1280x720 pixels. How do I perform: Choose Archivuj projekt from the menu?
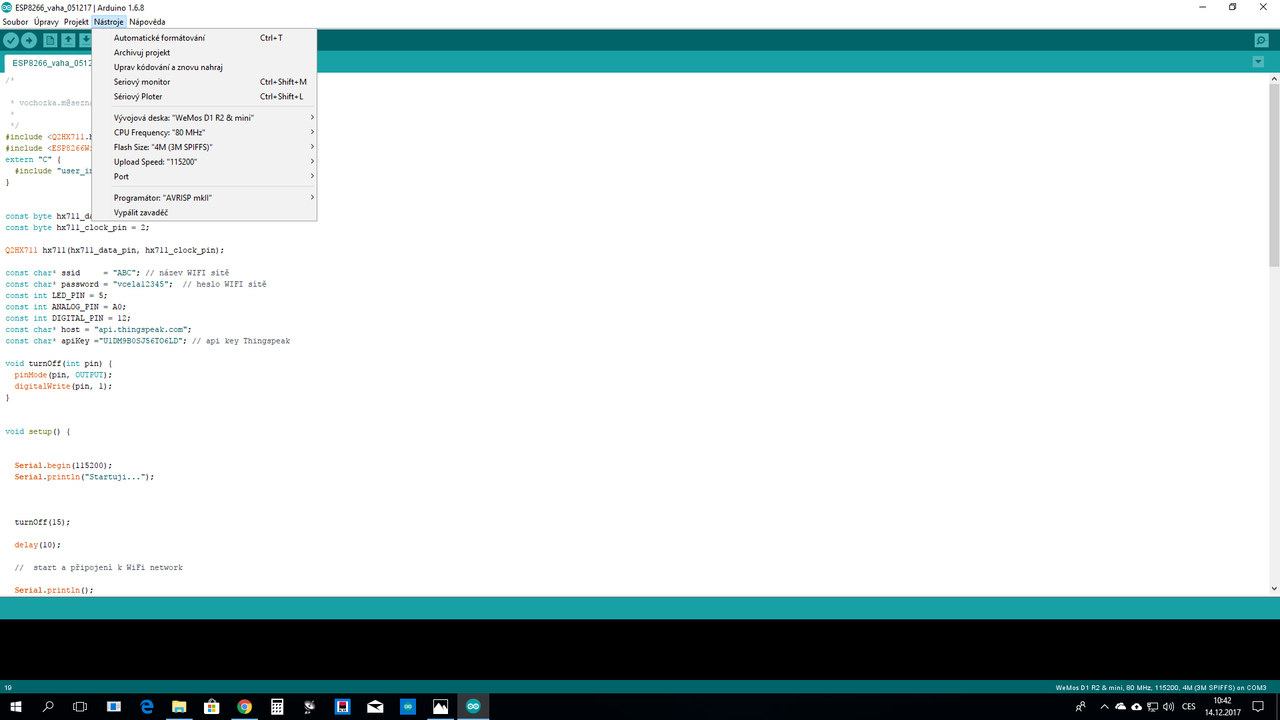point(204,52)
